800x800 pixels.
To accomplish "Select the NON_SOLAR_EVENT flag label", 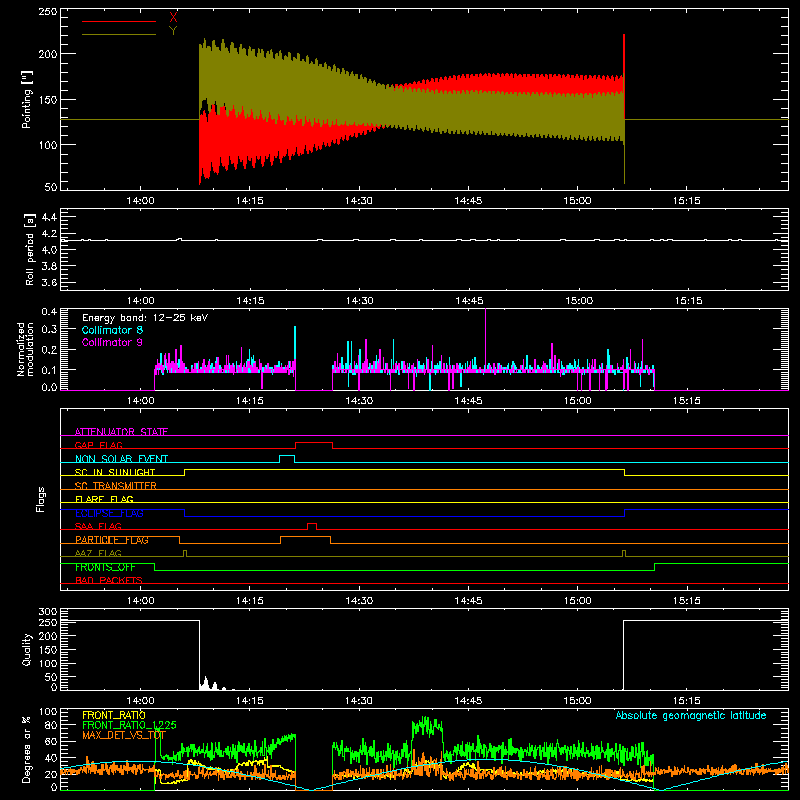I will (121, 459).
